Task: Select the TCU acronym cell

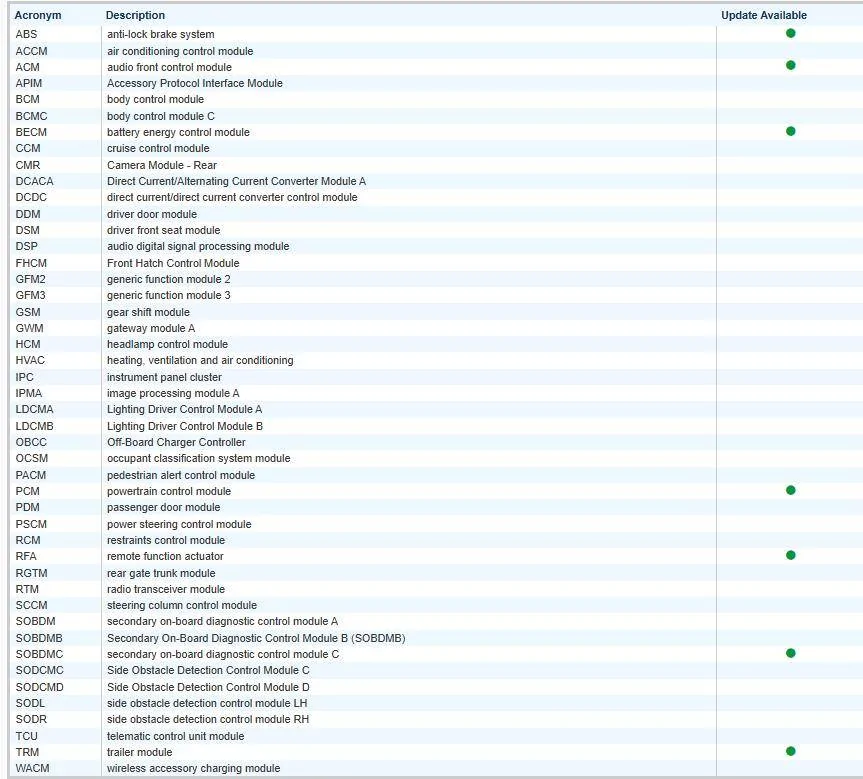Action: click(27, 736)
